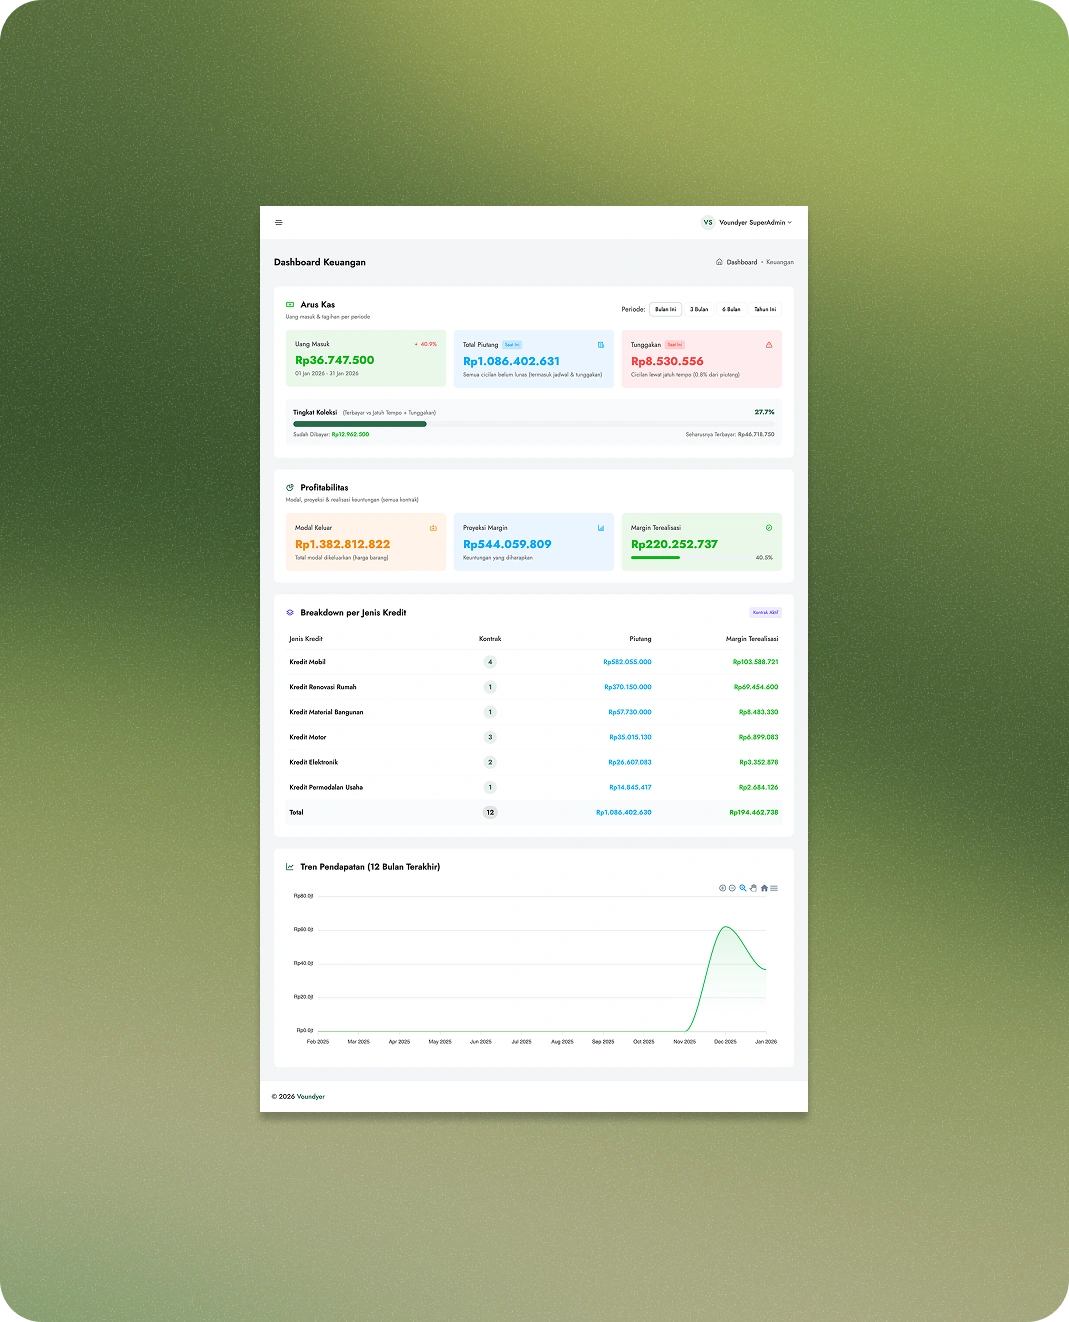
Task: Open the hamburger sidebar menu
Action: (x=278, y=223)
